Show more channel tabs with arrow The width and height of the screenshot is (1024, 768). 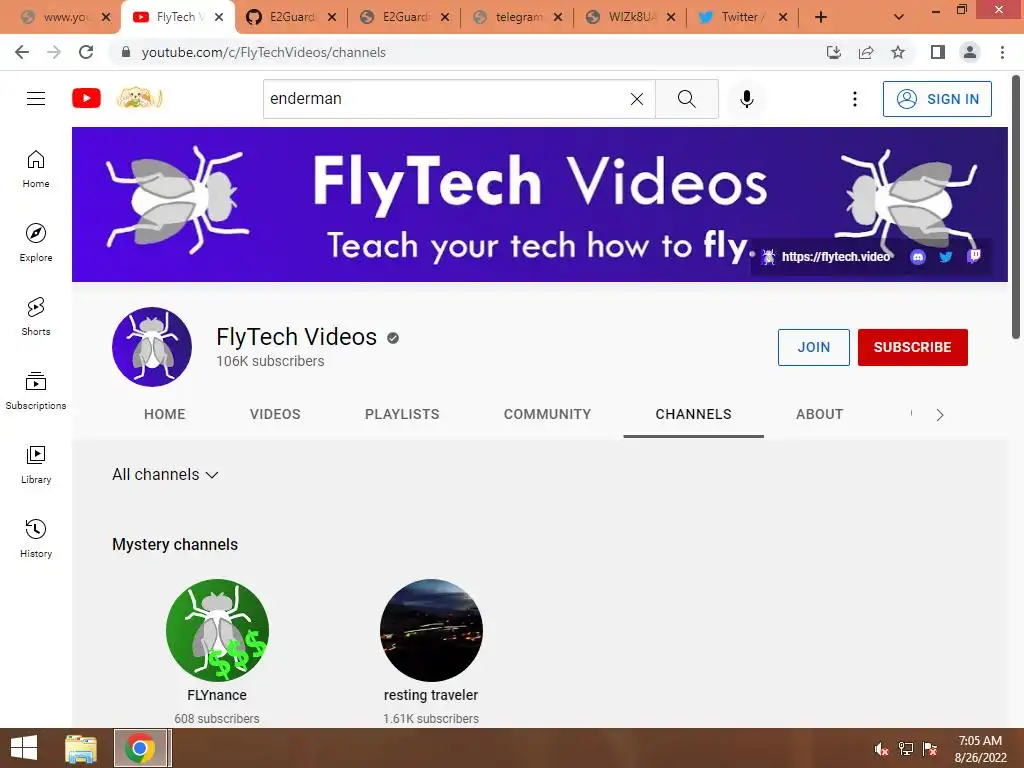(x=940, y=415)
